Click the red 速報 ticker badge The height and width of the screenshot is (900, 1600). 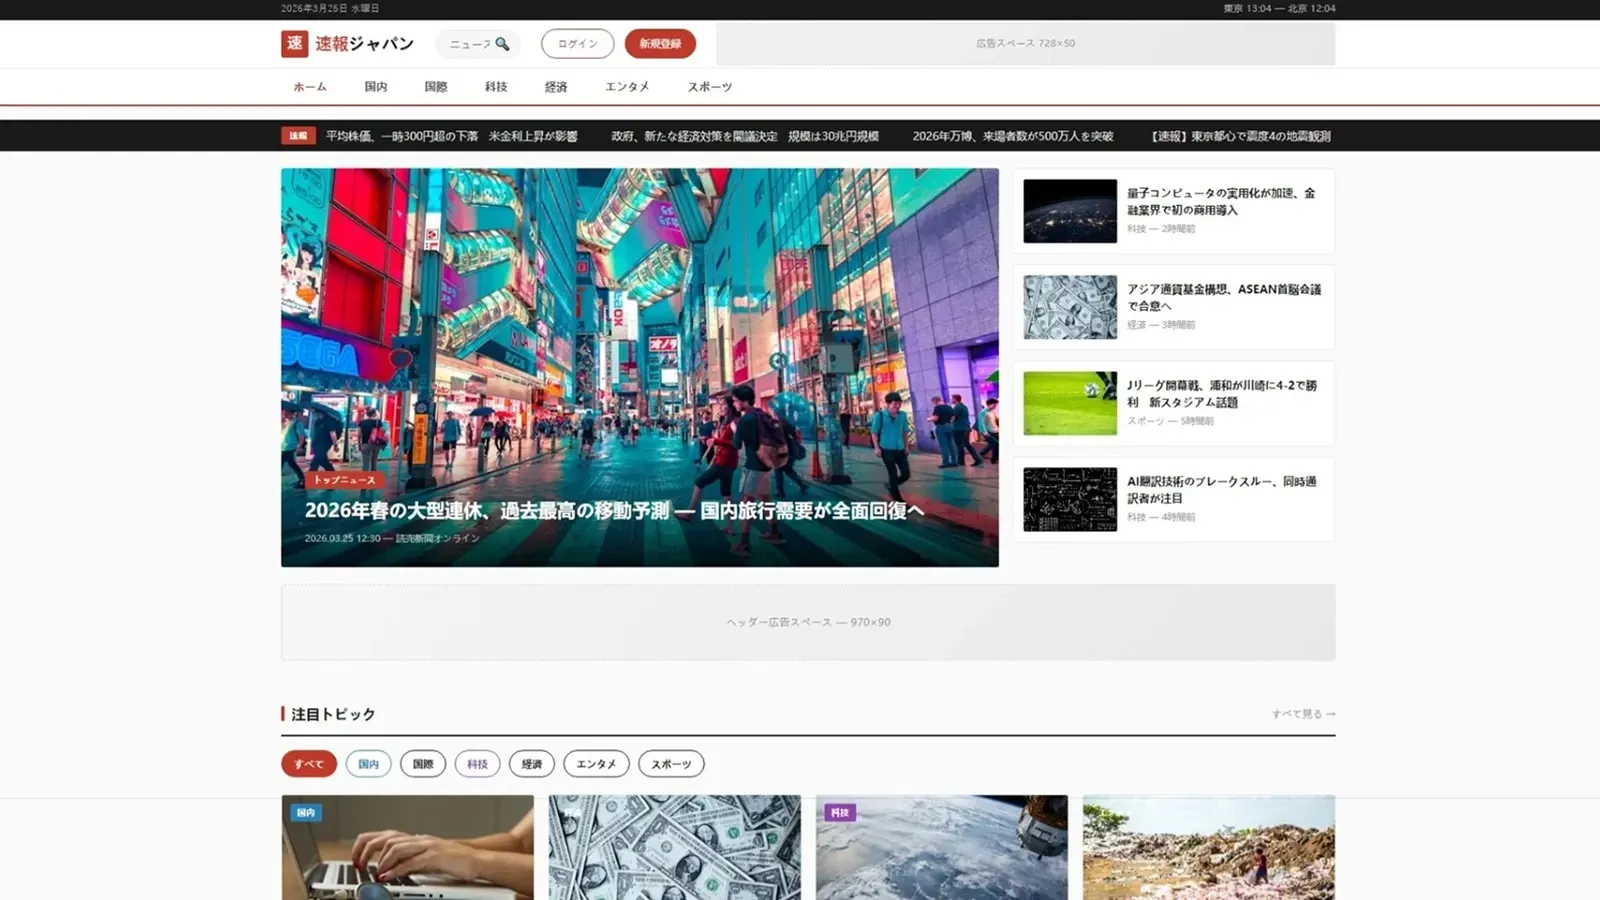[x=298, y=136]
